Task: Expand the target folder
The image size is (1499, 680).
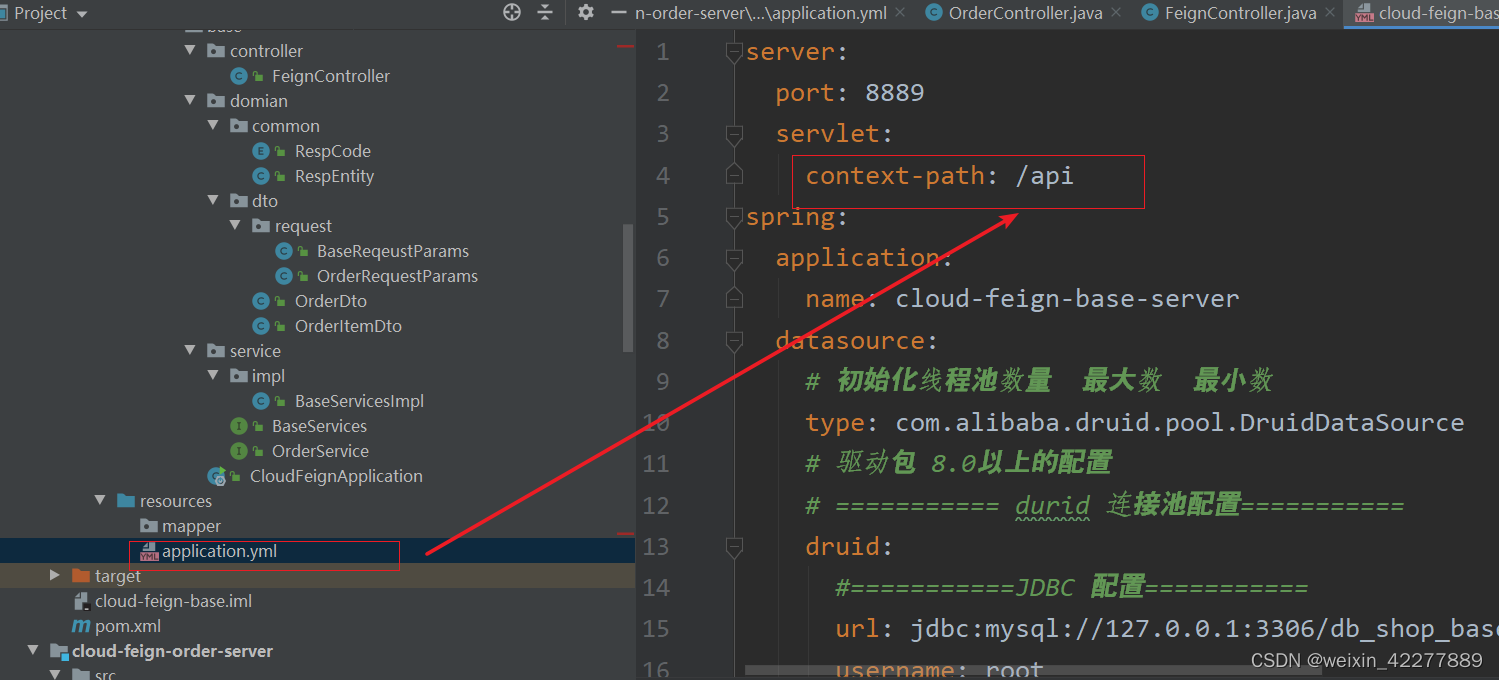Action: pyautogui.click(x=54, y=575)
